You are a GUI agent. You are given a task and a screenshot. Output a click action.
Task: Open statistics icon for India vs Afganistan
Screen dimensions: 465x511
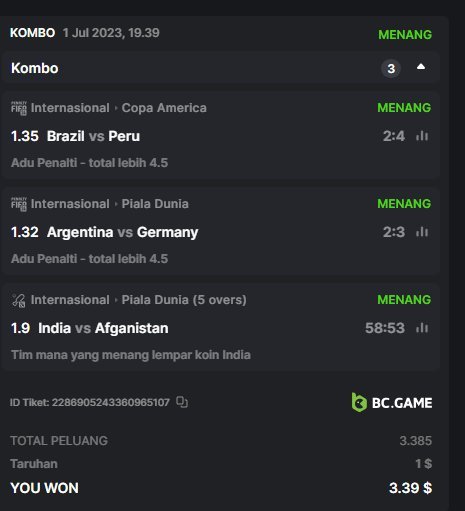422,328
